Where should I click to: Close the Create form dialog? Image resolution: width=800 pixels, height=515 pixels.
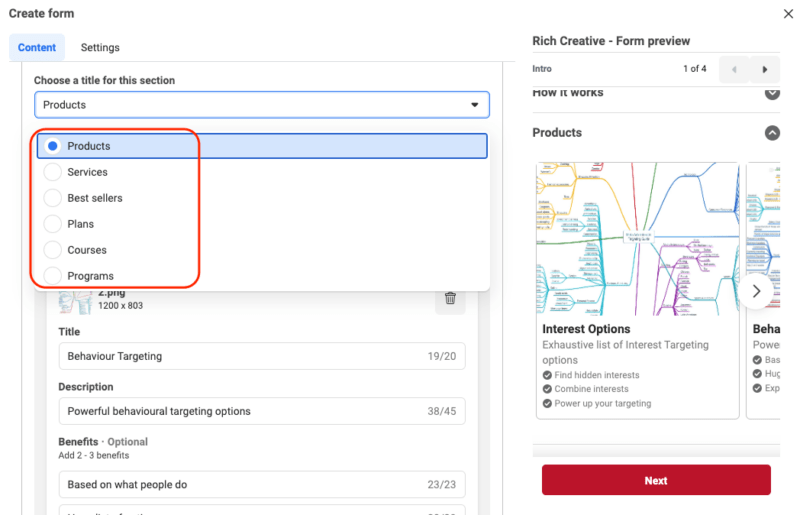(788, 14)
